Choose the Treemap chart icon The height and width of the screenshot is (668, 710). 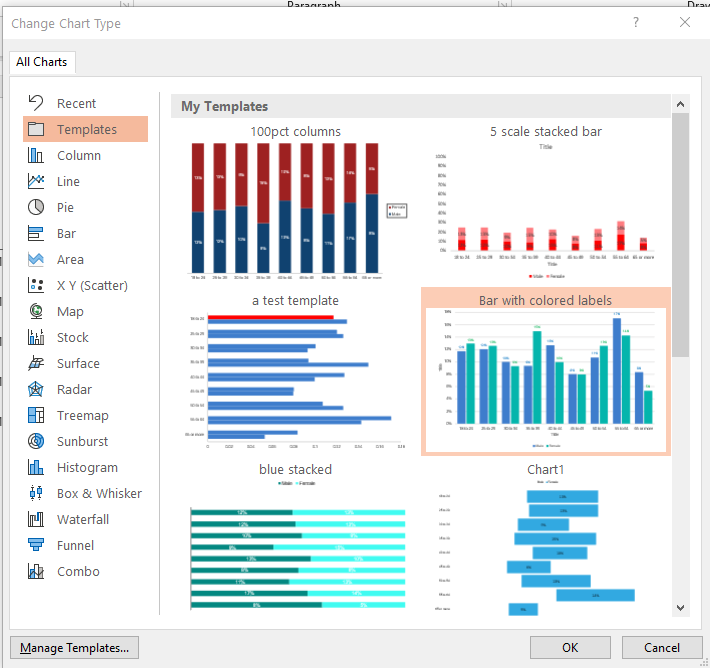[x=36, y=416]
